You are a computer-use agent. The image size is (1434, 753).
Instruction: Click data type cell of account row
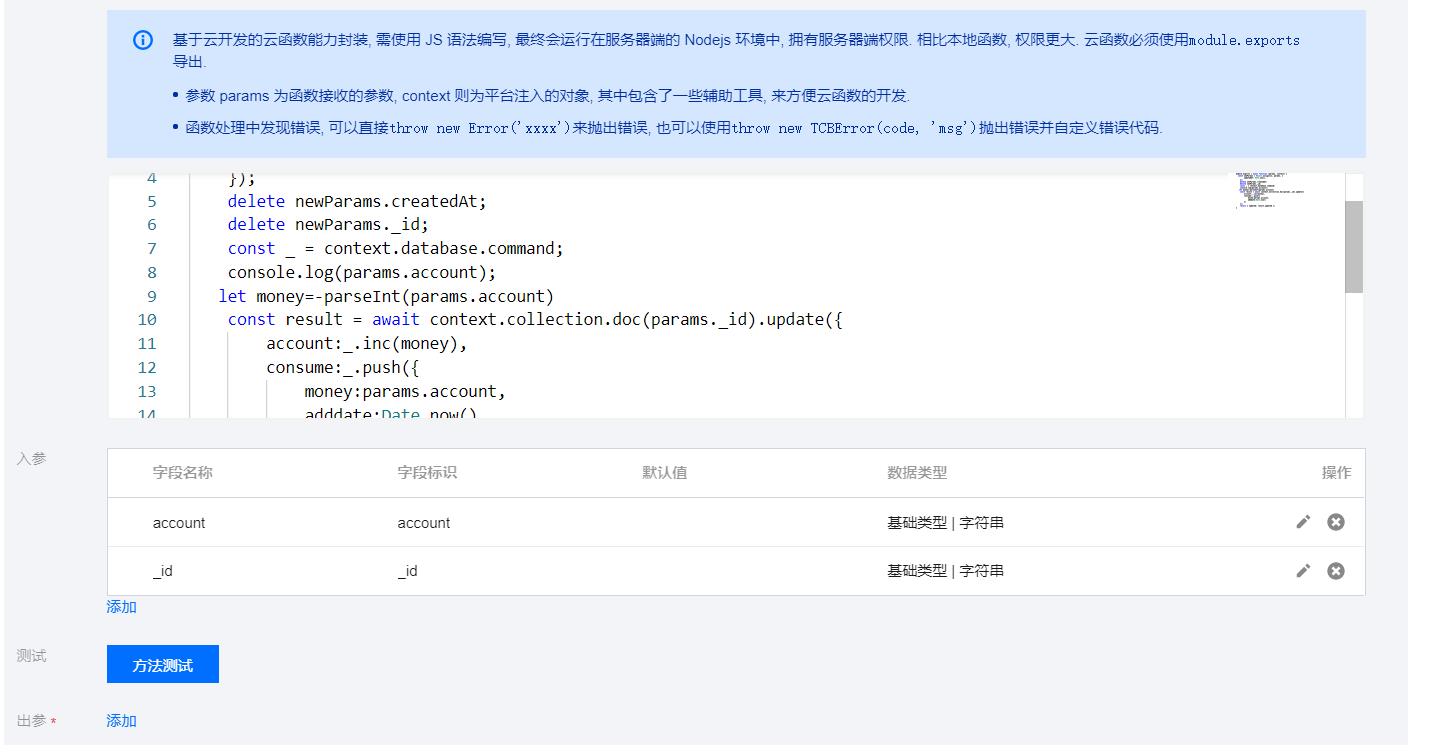click(x=945, y=523)
